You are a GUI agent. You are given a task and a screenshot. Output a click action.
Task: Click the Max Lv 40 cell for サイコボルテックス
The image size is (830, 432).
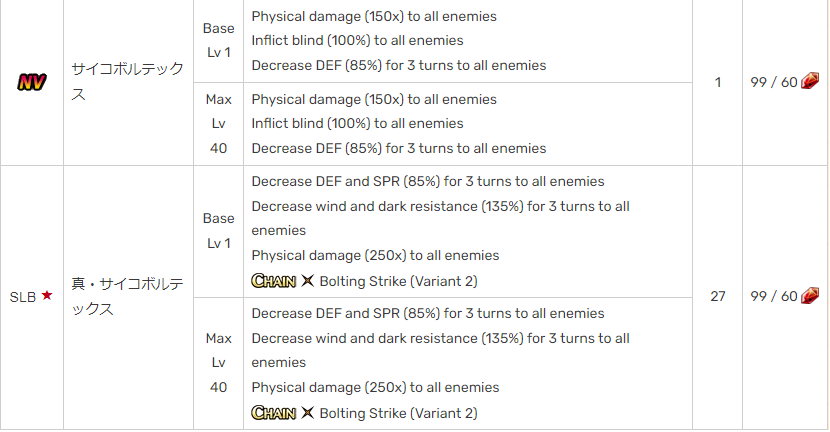coord(218,124)
